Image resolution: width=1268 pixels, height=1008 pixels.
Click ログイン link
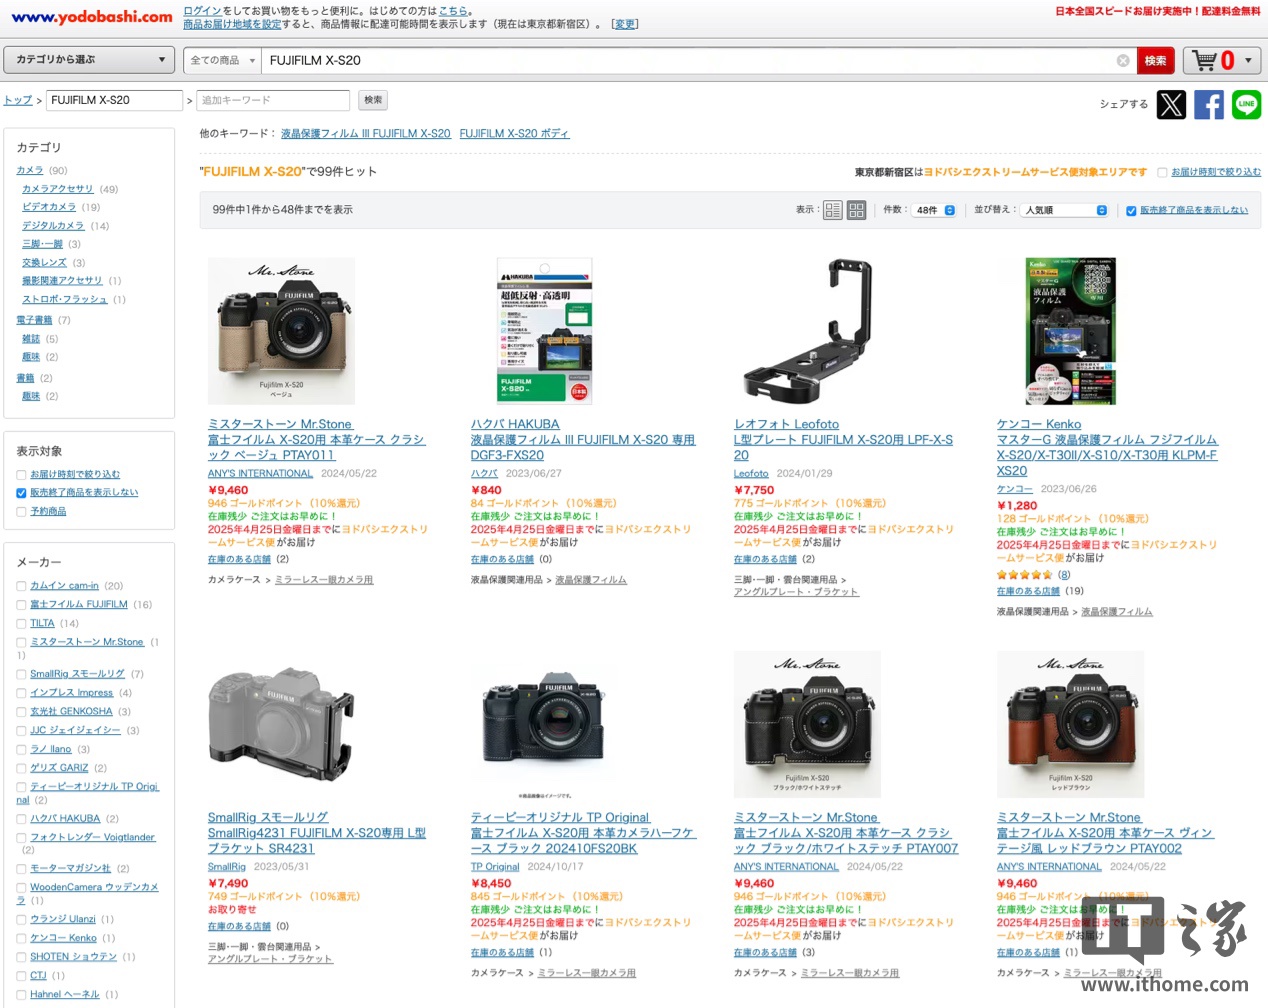(202, 11)
